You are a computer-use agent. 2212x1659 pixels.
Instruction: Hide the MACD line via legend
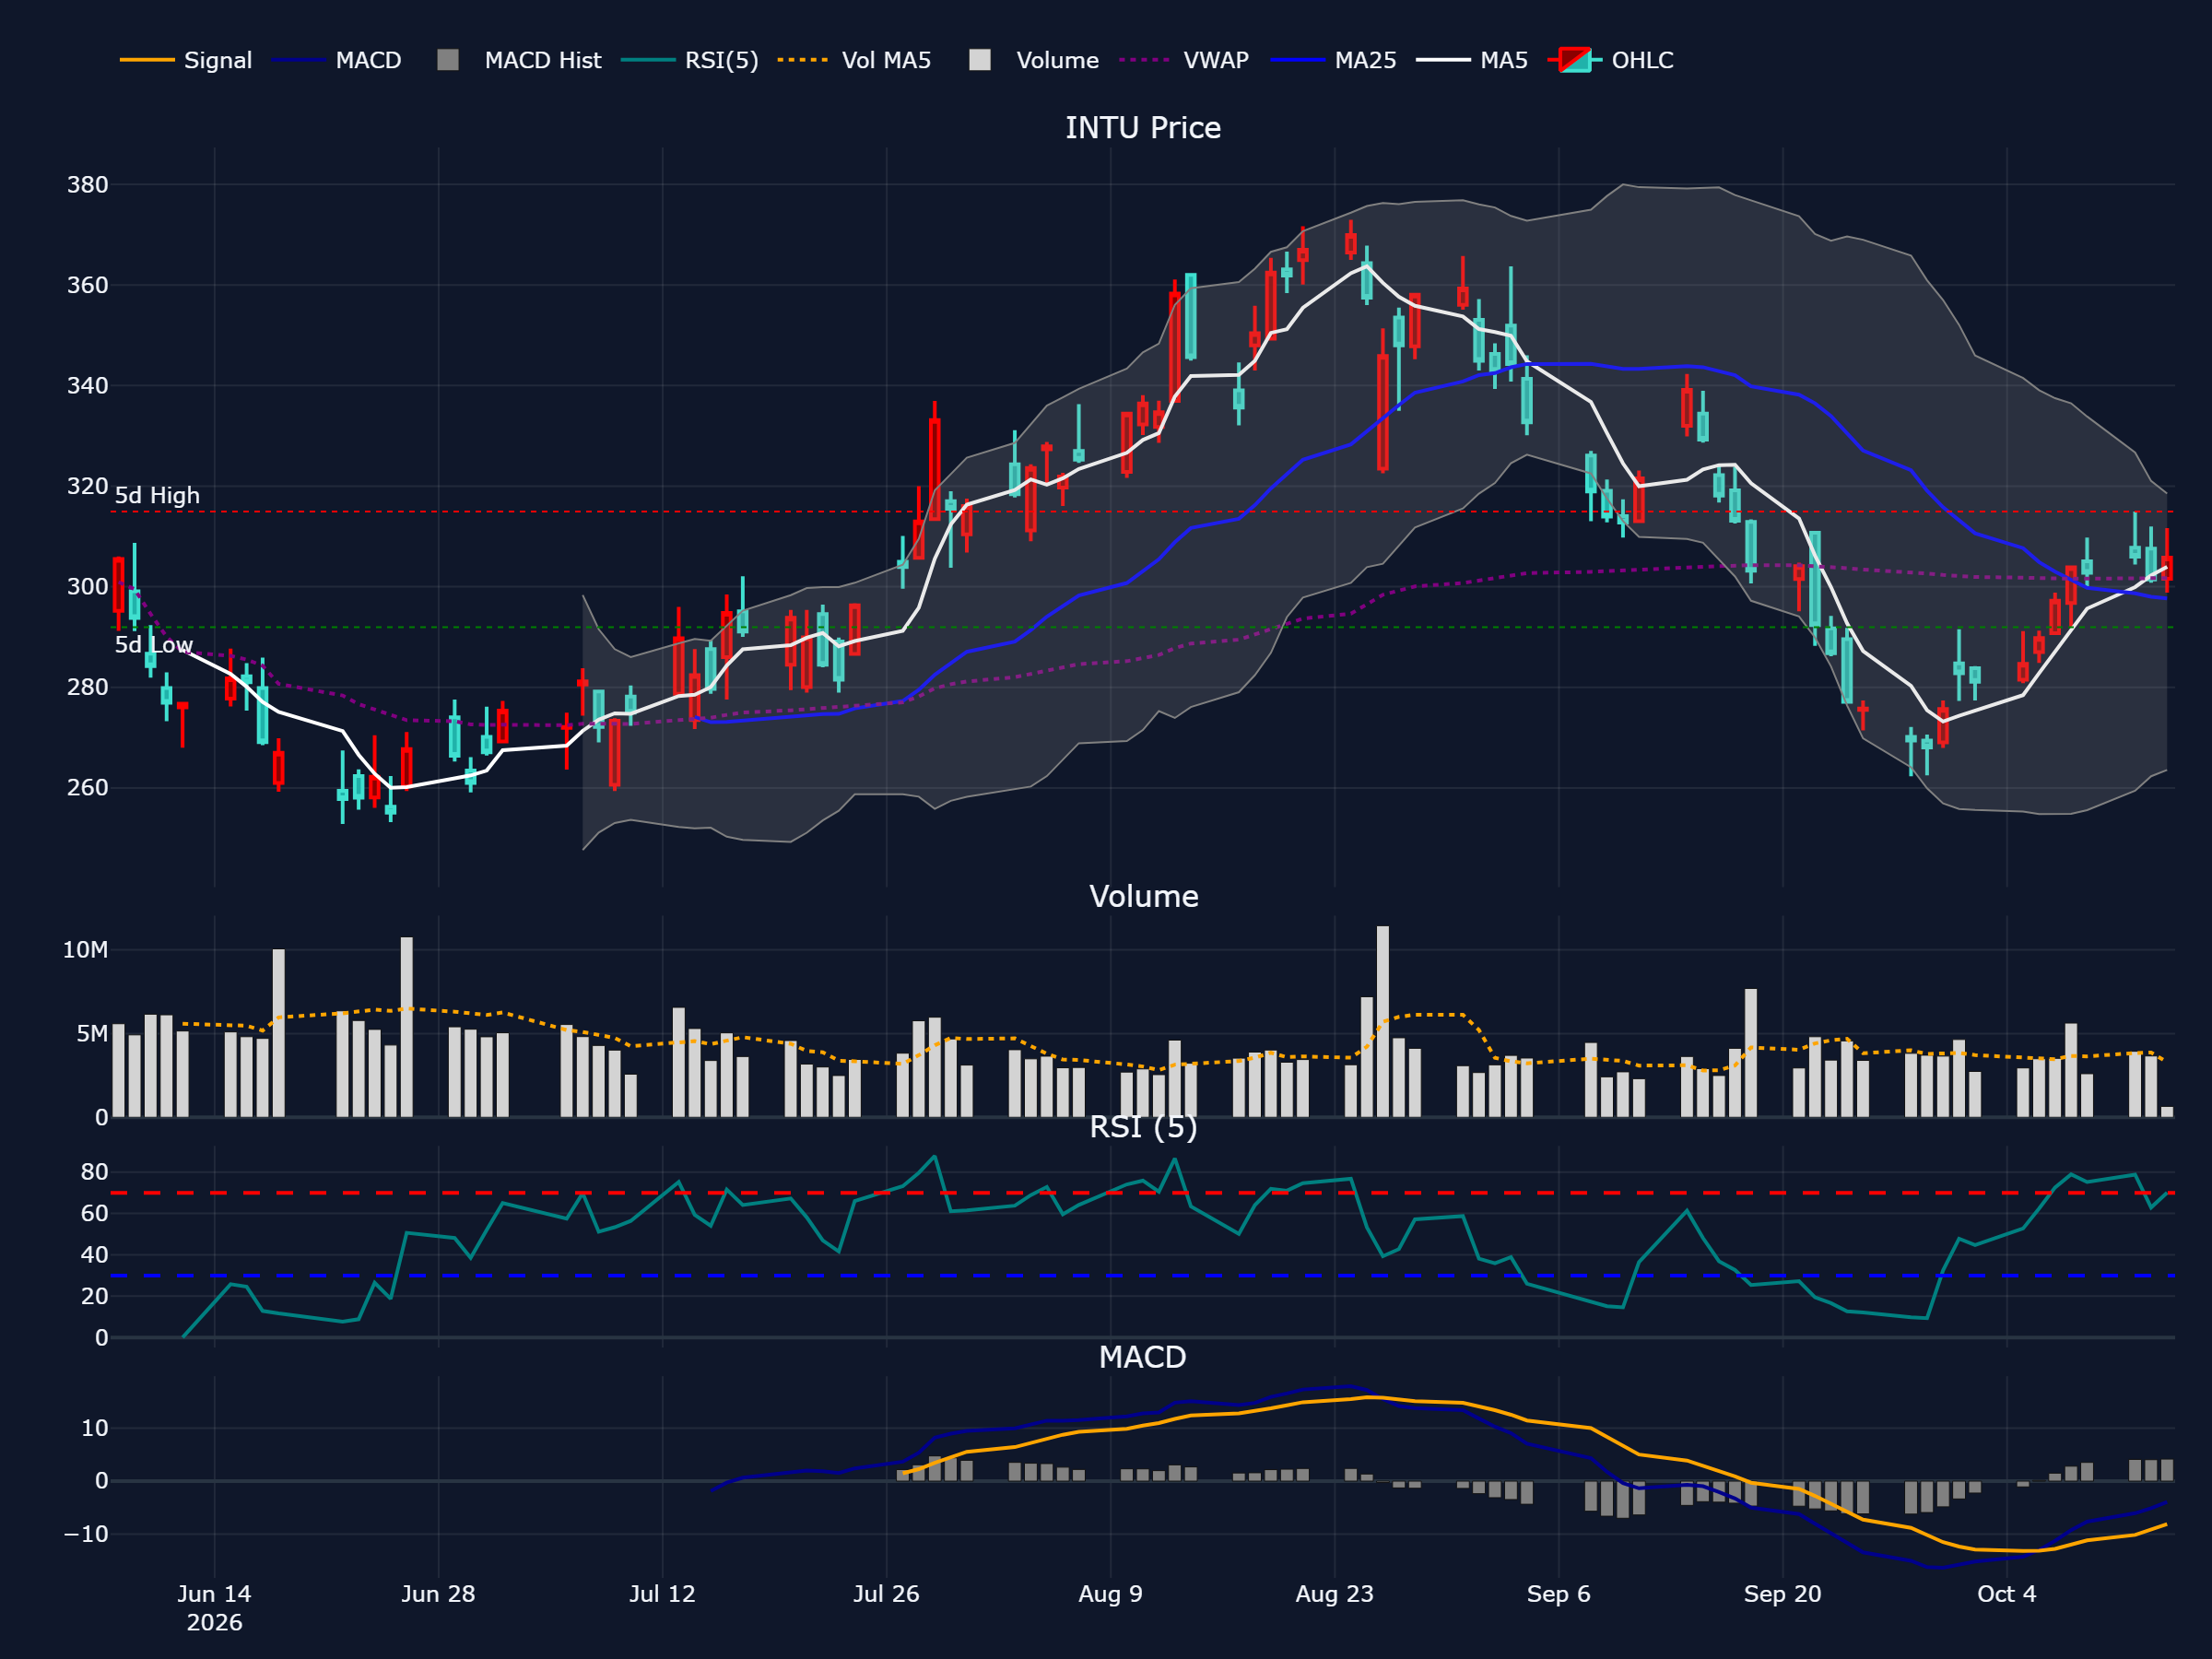pos(337,60)
